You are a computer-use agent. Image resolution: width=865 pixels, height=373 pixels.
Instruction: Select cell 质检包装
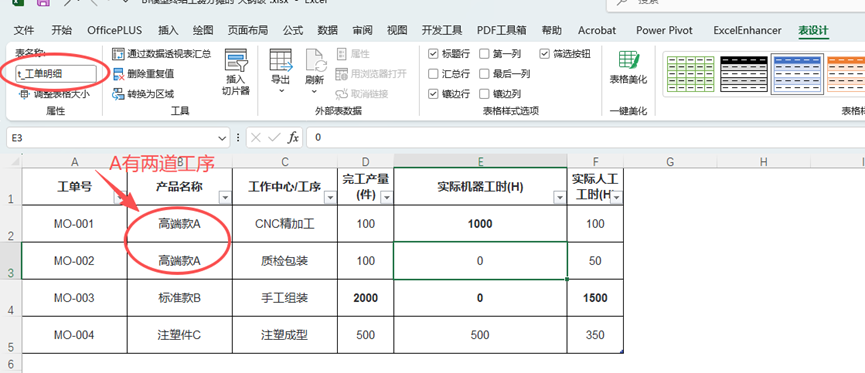coord(285,261)
